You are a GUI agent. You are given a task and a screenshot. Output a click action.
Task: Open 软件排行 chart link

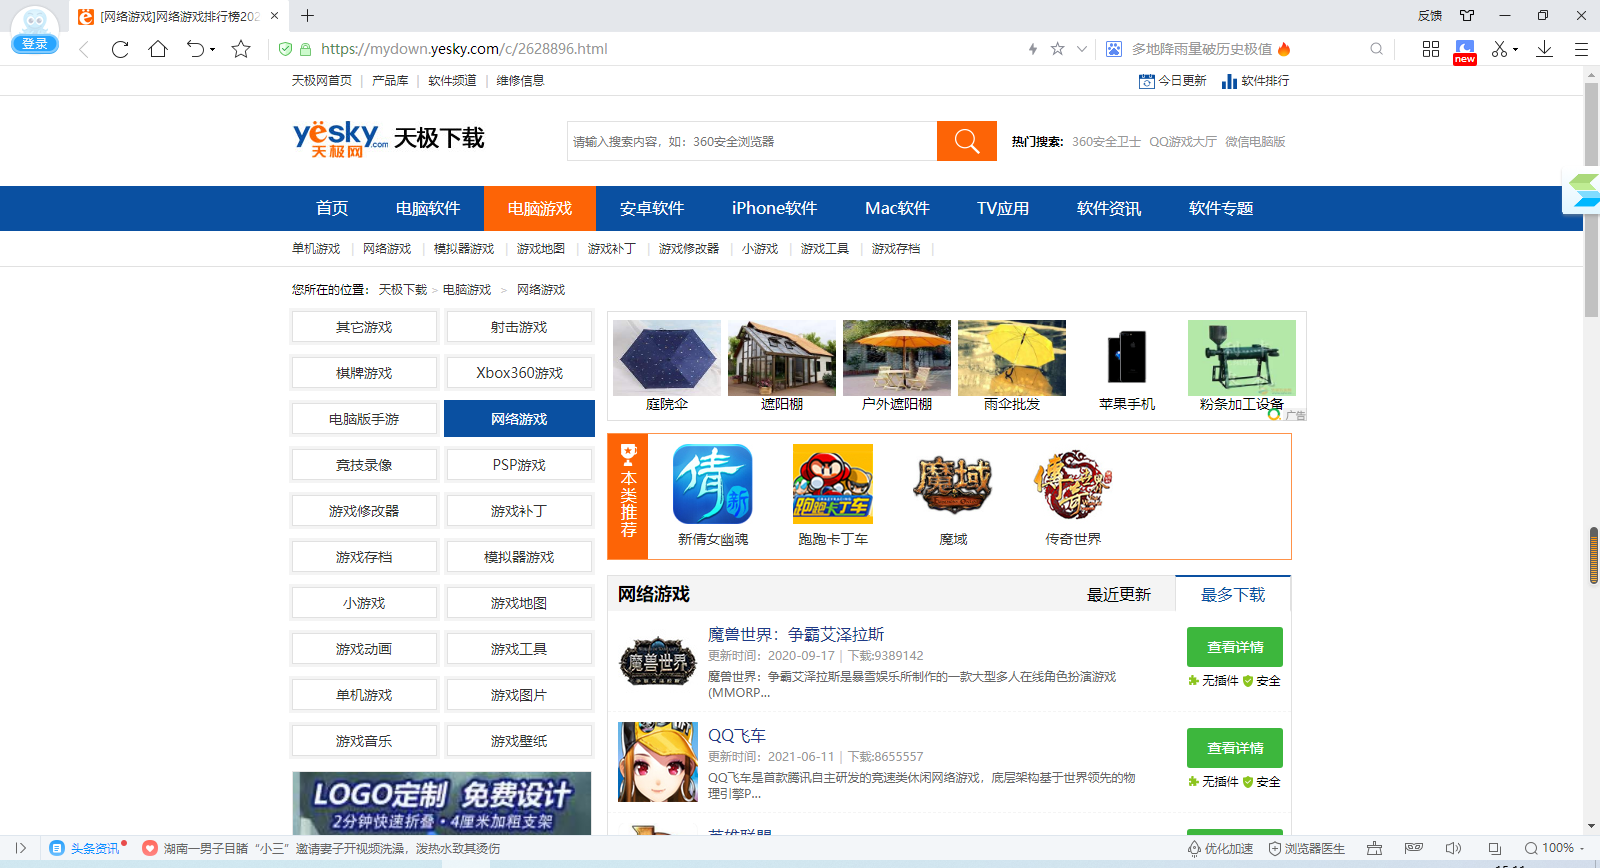click(x=1255, y=81)
